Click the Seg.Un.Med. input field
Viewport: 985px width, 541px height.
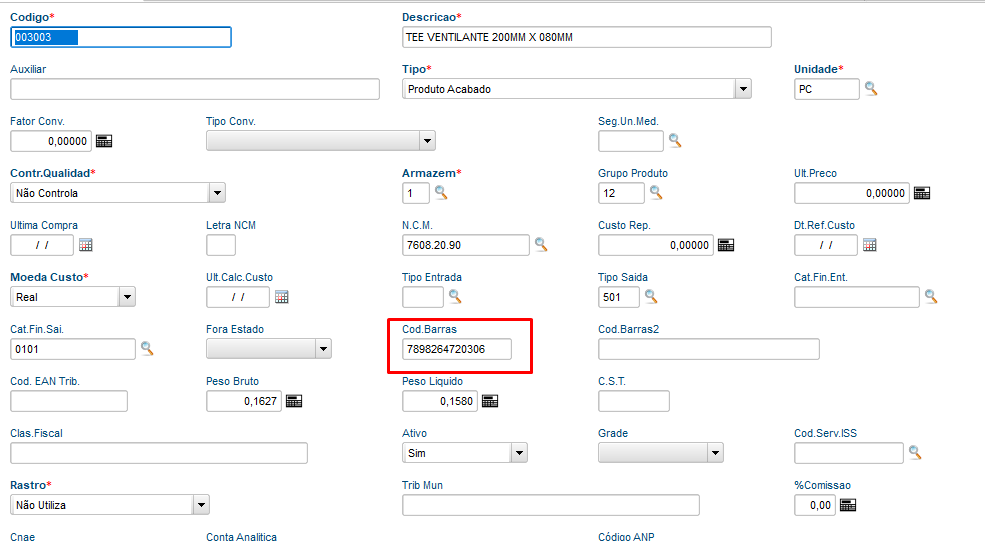coord(631,141)
